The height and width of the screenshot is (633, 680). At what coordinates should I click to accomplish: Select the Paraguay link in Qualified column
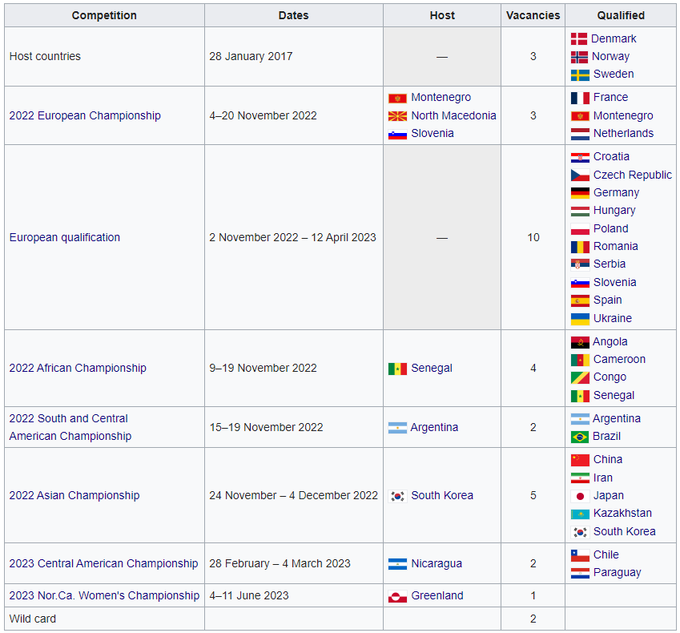tap(617, 573)
